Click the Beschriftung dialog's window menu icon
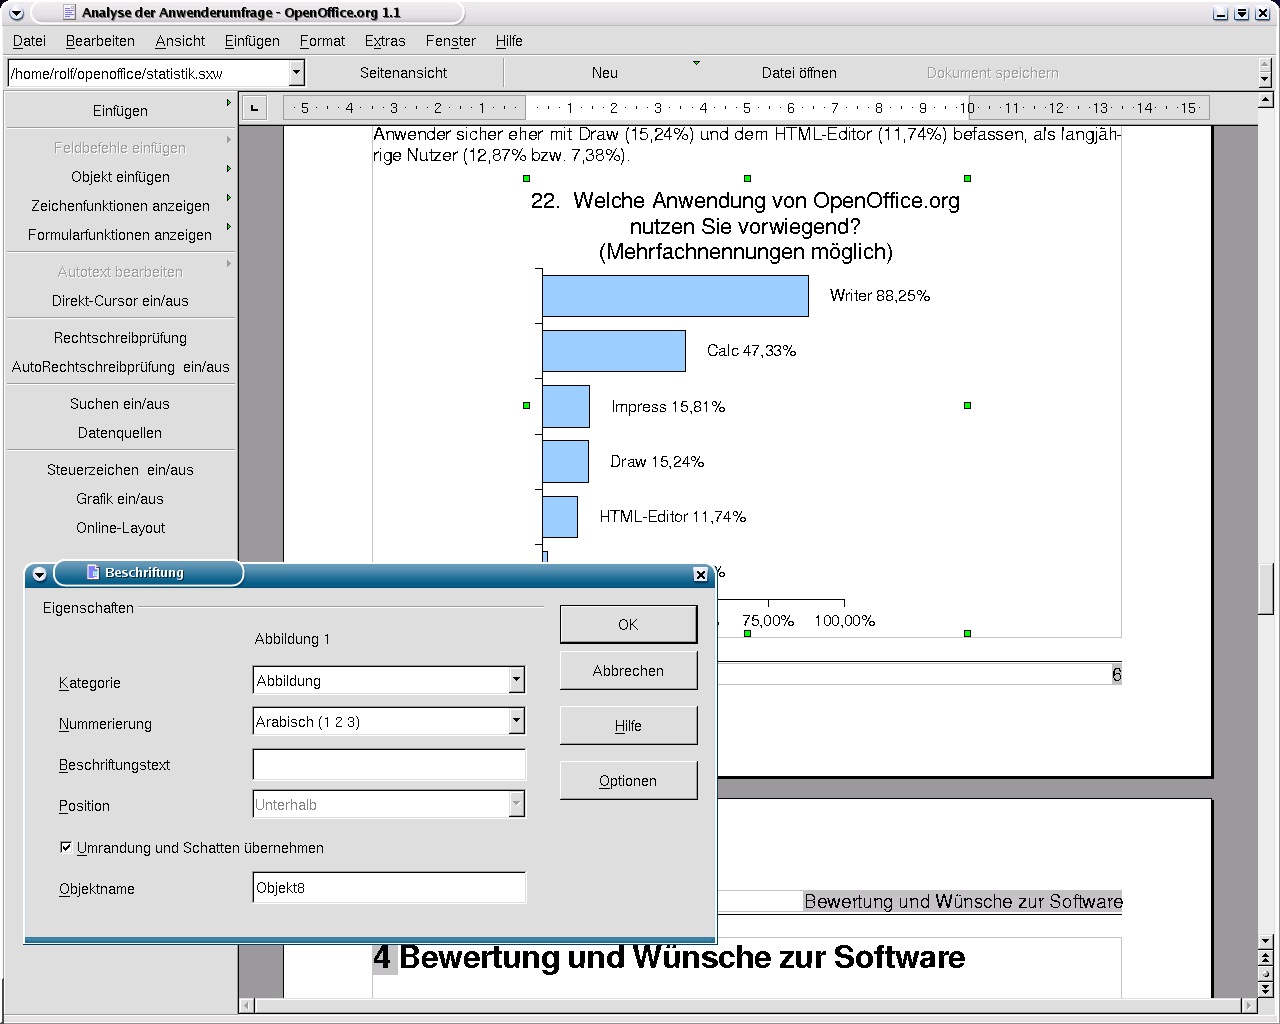This screenshot has height=1024, width=1280. 39,574
